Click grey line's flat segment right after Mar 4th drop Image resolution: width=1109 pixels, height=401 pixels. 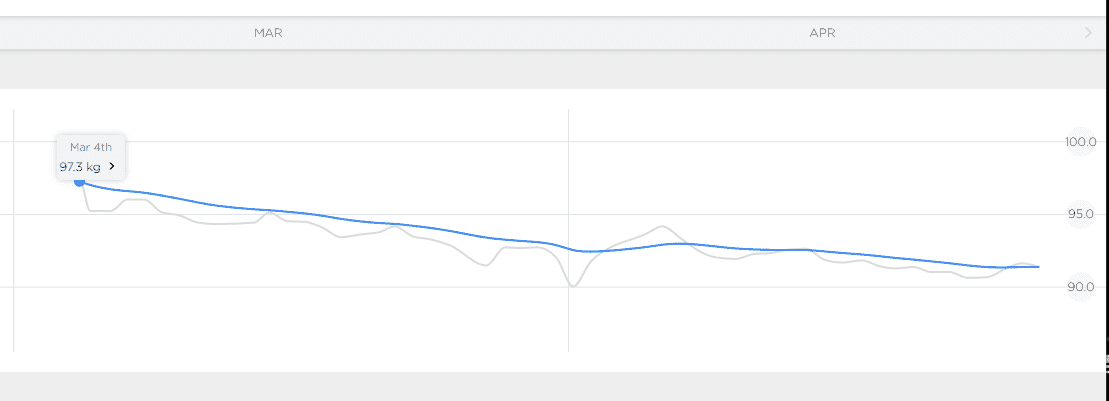coord(101,211)
